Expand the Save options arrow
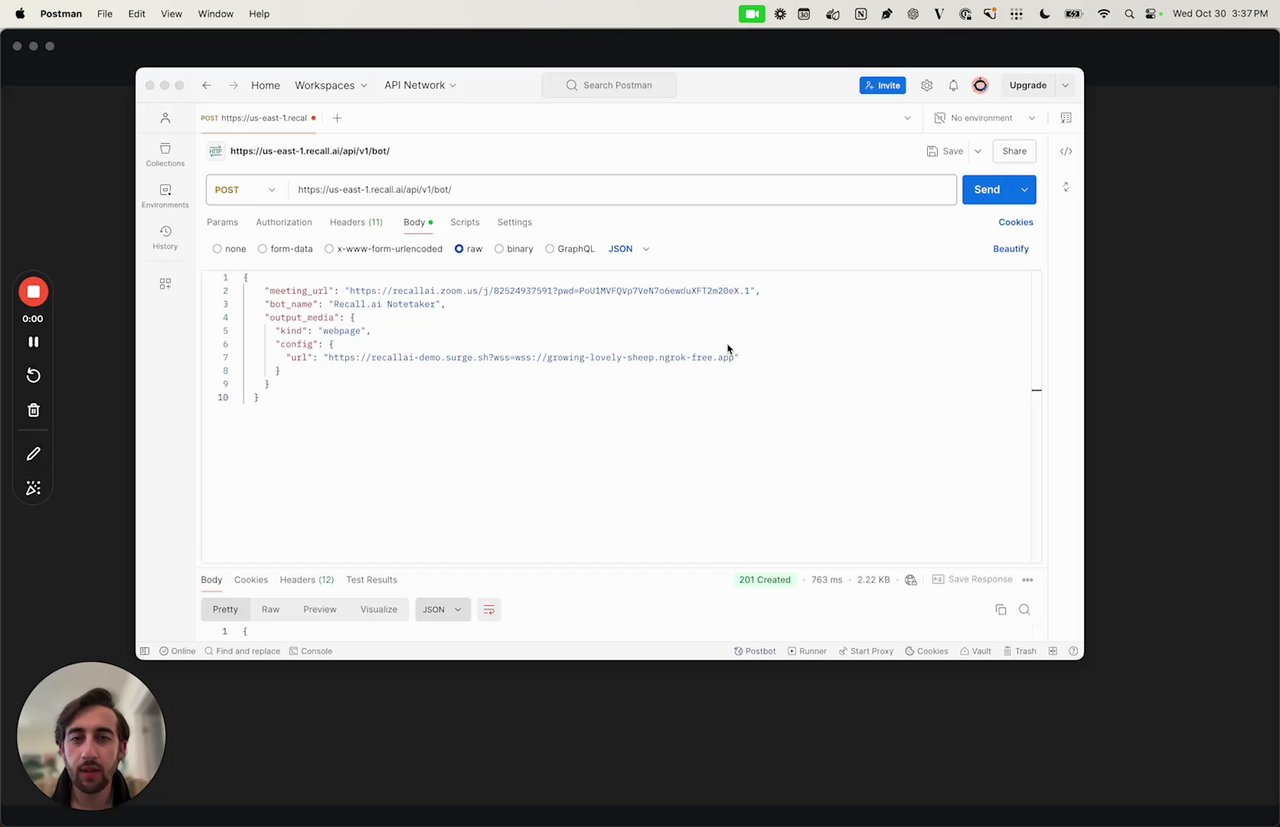 point(978,151)
